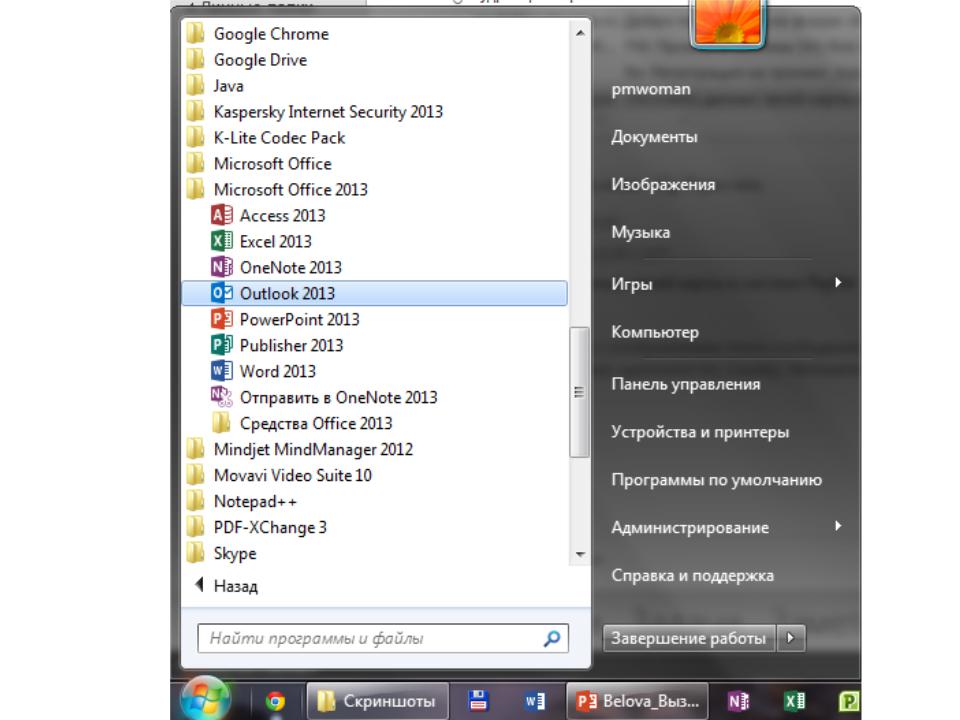Open Панель управления
This screenshot has height=720, width=960.
686,384
